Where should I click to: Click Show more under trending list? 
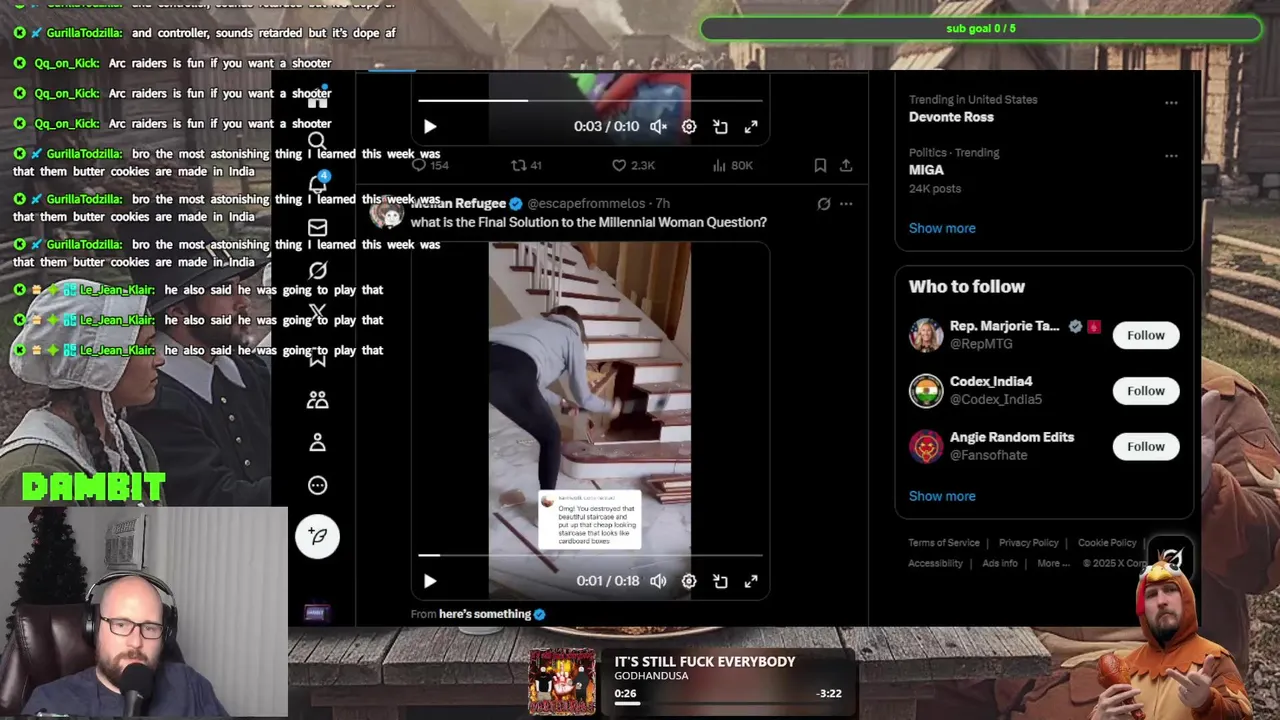[x=942, y=228]
